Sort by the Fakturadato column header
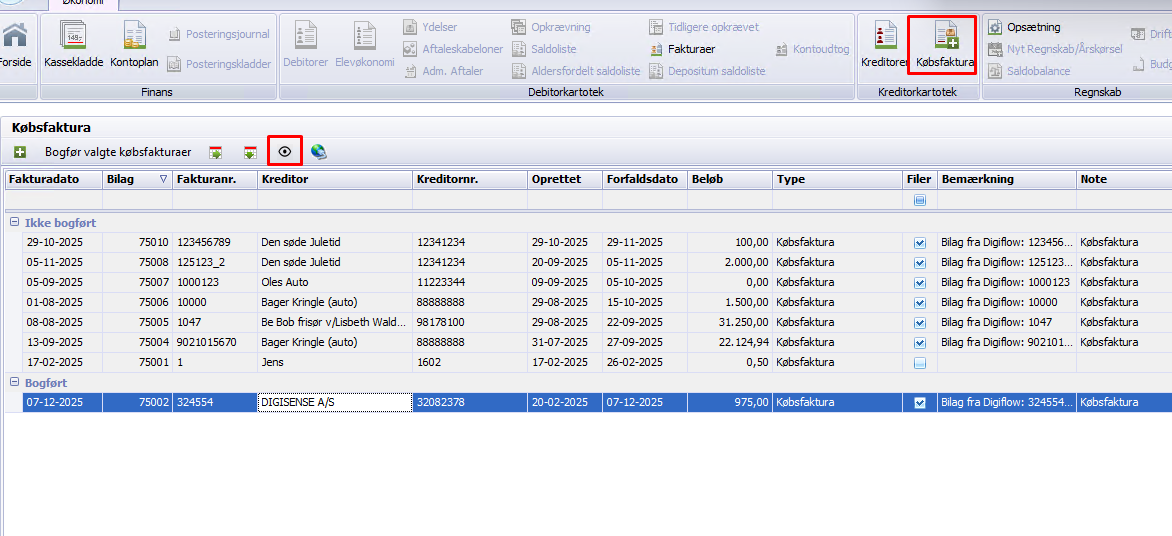1172x536 pixels. point(53,179)
